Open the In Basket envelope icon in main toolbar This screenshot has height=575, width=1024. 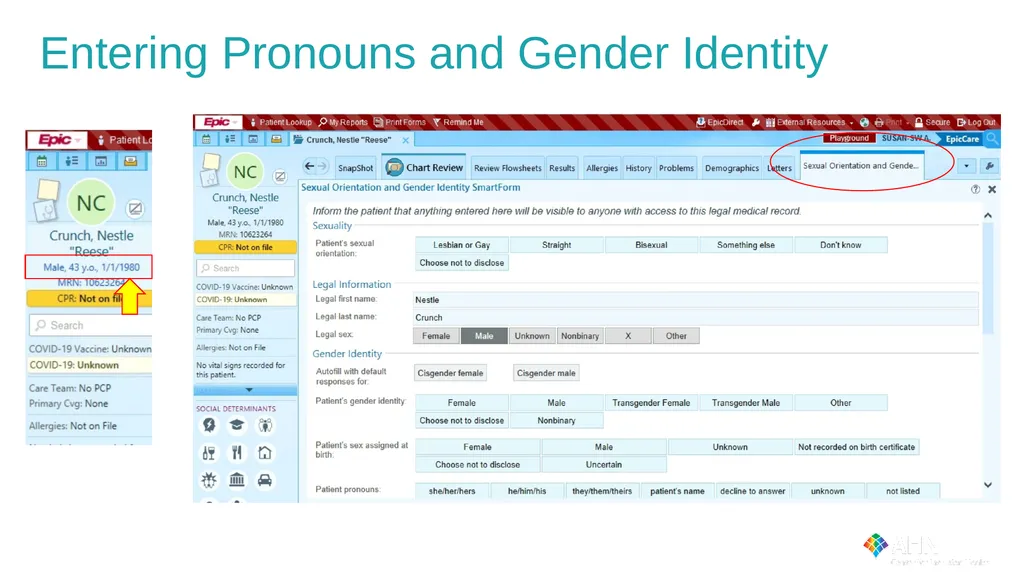[x=276, y=139]
